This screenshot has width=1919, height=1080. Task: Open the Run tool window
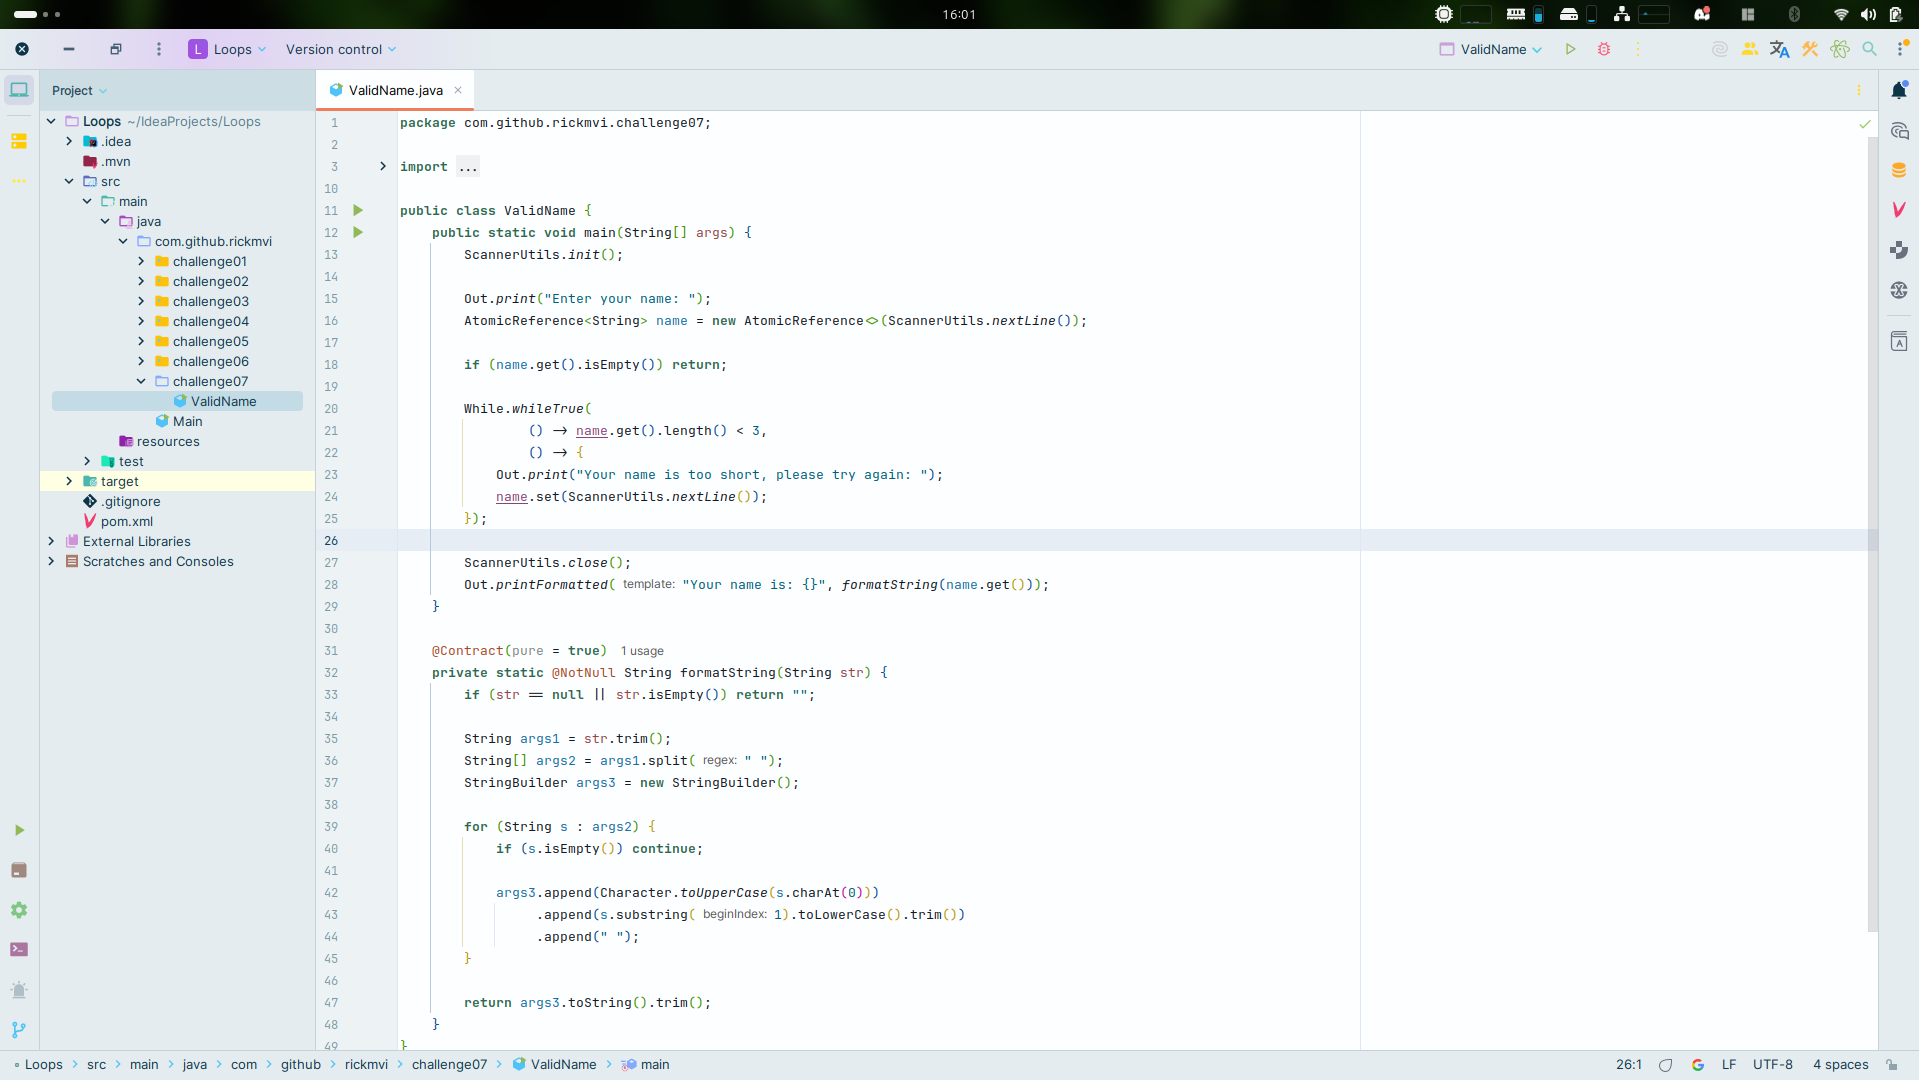pos(19,830)
